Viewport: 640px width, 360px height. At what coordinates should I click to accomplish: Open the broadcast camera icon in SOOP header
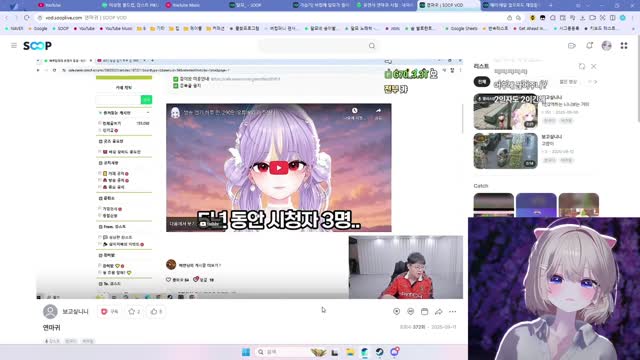tap(571, 46)
